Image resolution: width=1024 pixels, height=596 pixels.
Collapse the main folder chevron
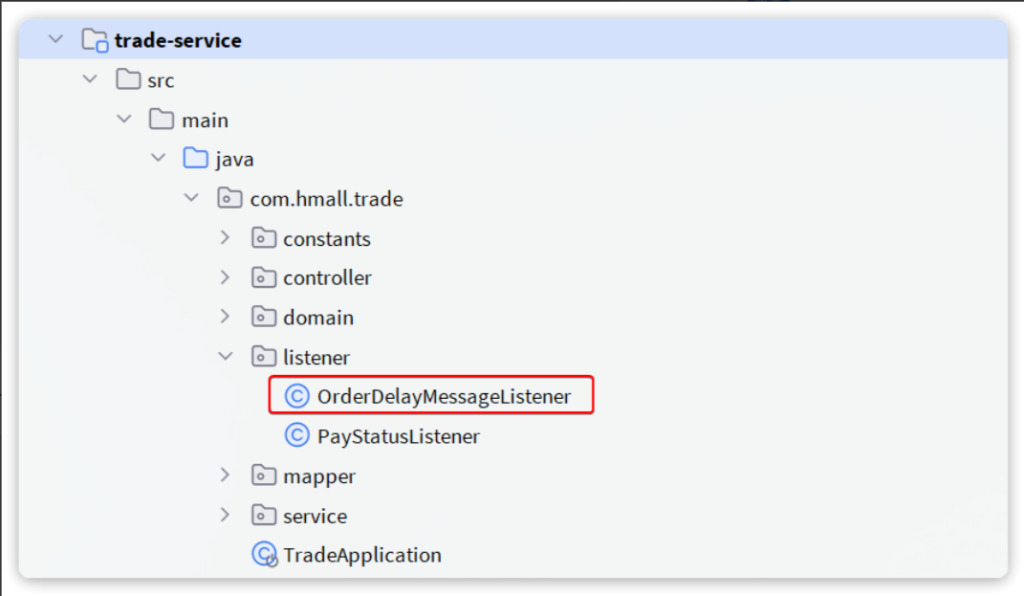(124, 120)
